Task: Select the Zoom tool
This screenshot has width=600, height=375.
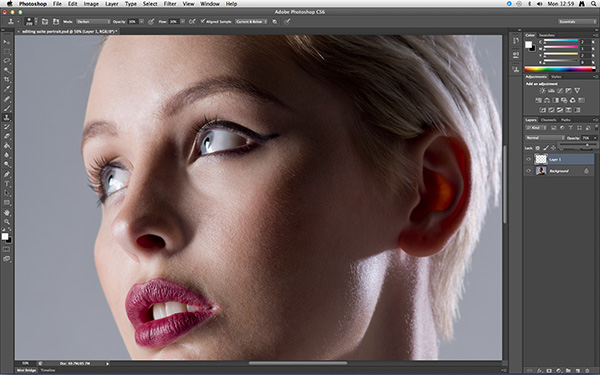Action: [7, 222]
